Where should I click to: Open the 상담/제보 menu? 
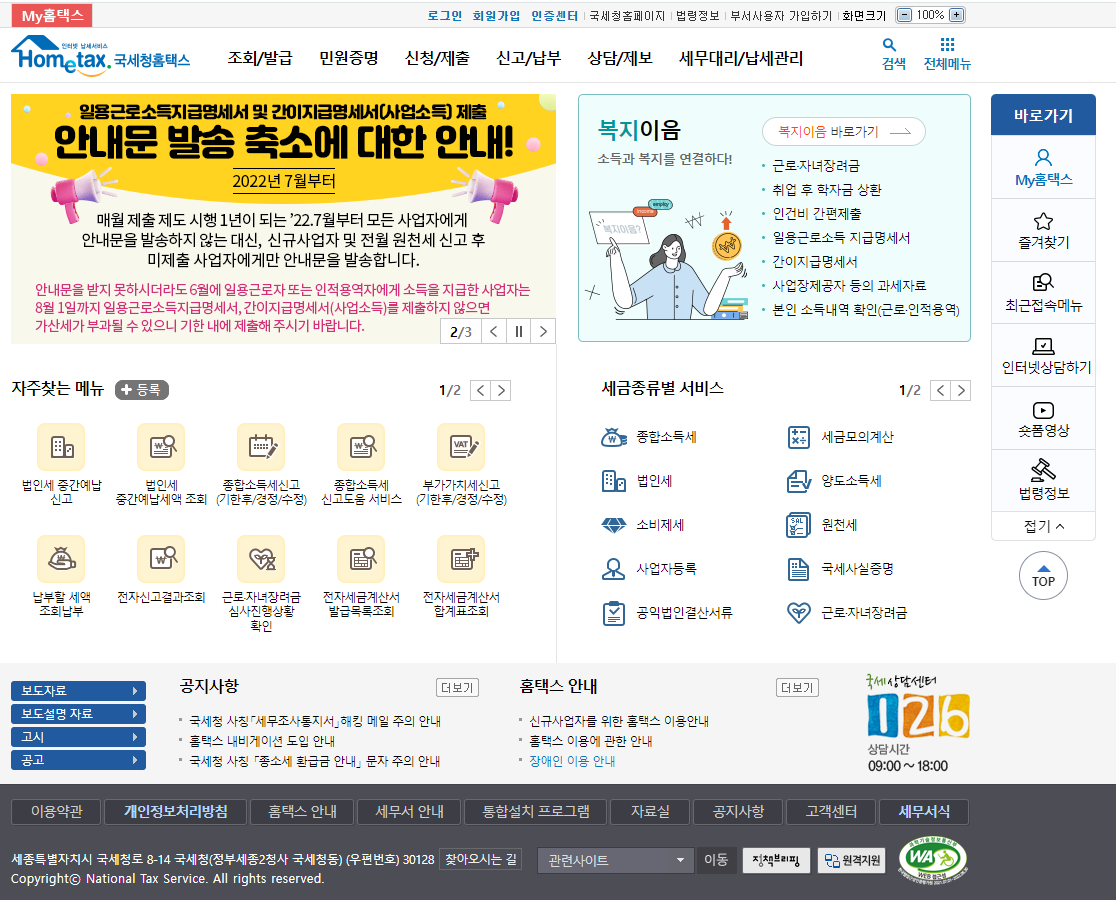point(620,58)
